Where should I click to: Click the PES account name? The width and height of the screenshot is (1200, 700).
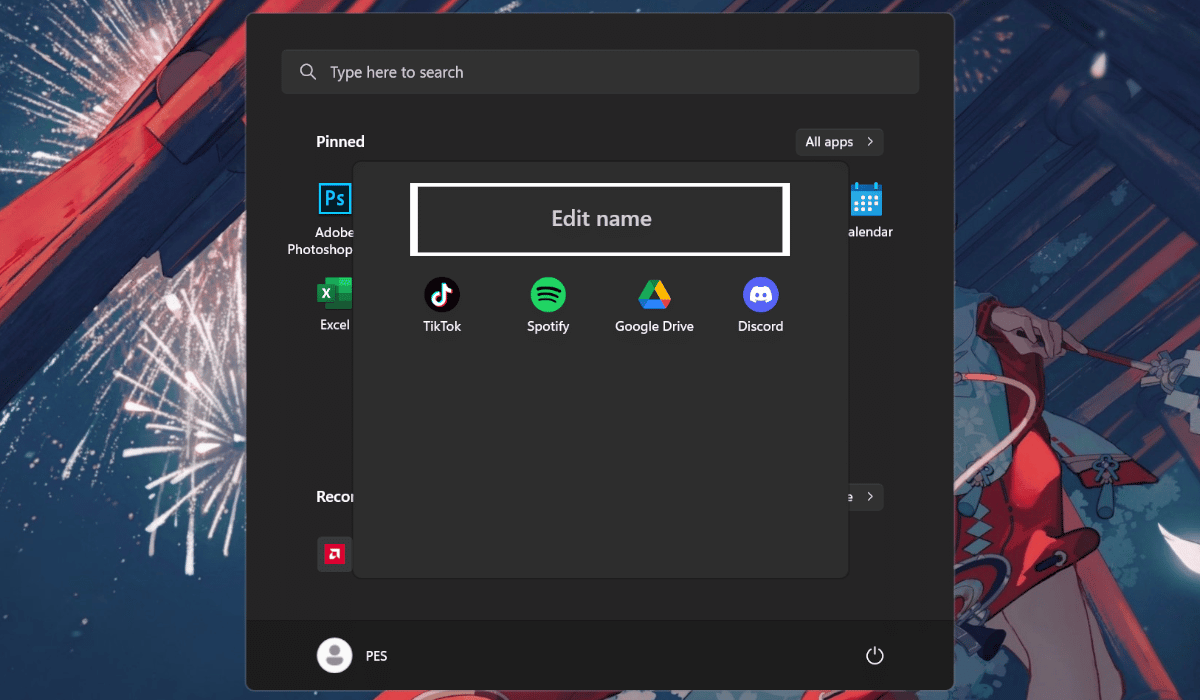(376, 656)
